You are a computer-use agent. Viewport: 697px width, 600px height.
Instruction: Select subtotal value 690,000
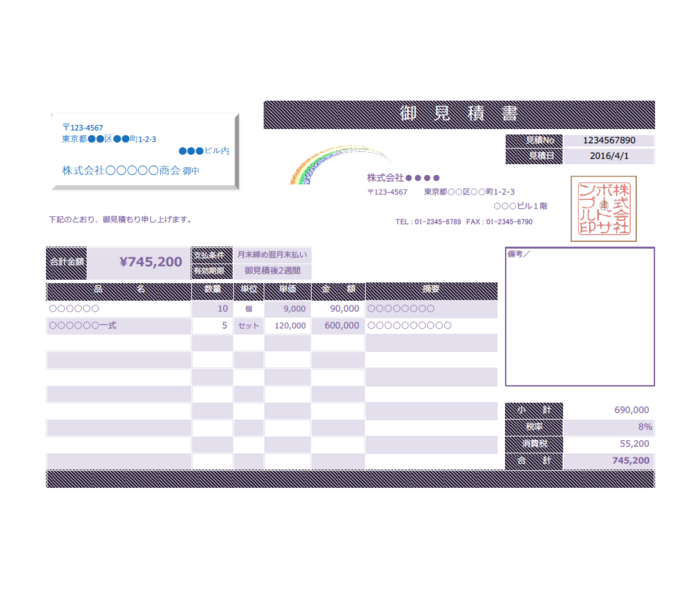click(x=632, y=410)
